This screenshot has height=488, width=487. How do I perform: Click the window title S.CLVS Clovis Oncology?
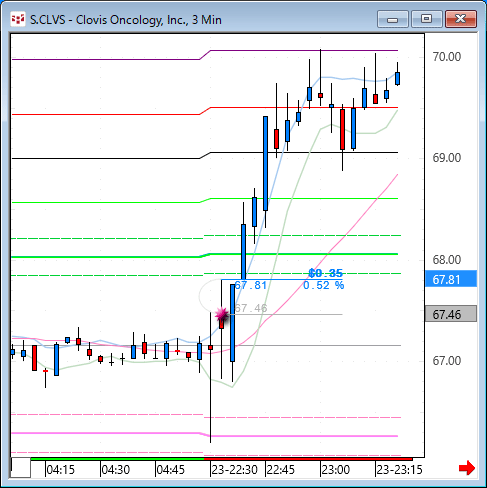126,20
